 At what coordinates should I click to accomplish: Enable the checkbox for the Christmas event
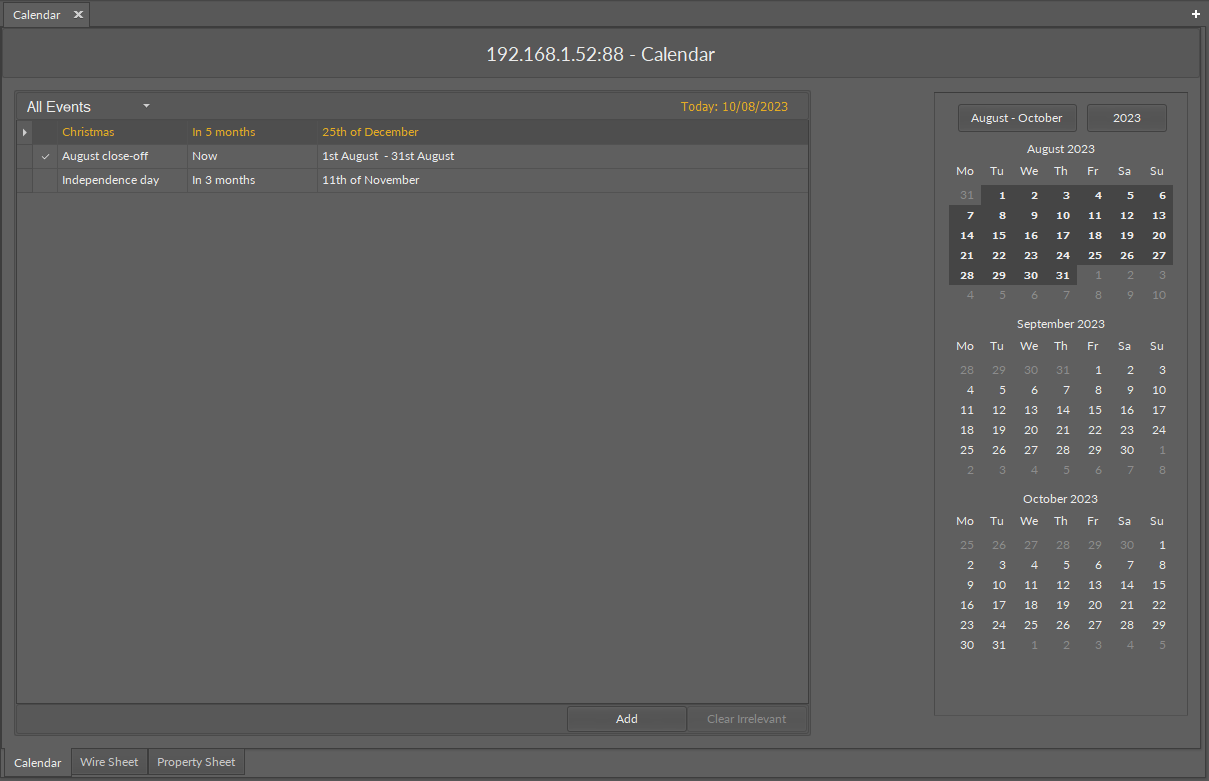[x=45, y=132]
